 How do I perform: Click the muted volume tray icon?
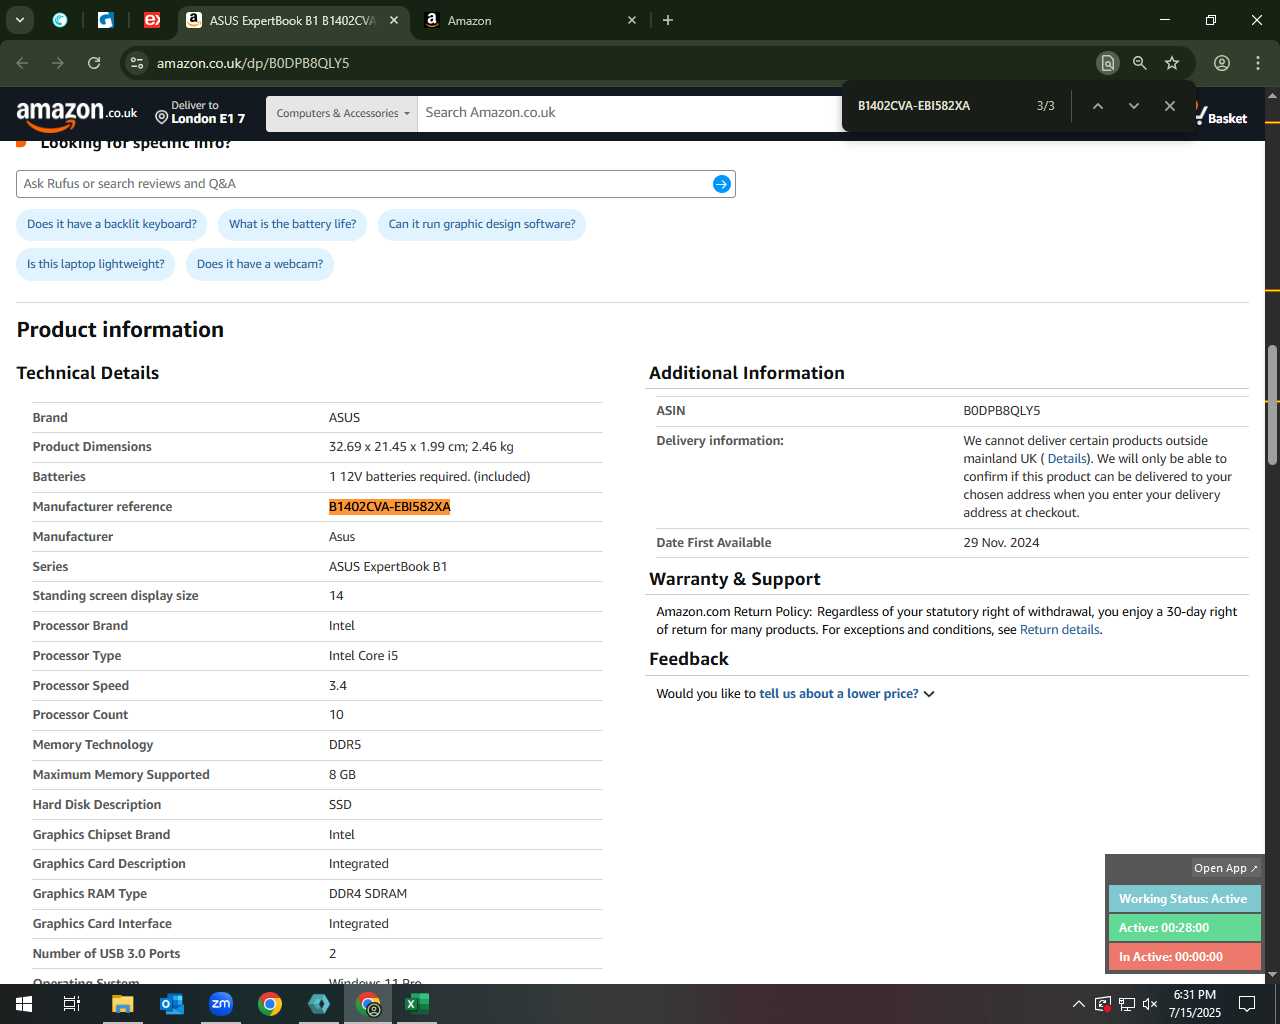point(1150,1004)
